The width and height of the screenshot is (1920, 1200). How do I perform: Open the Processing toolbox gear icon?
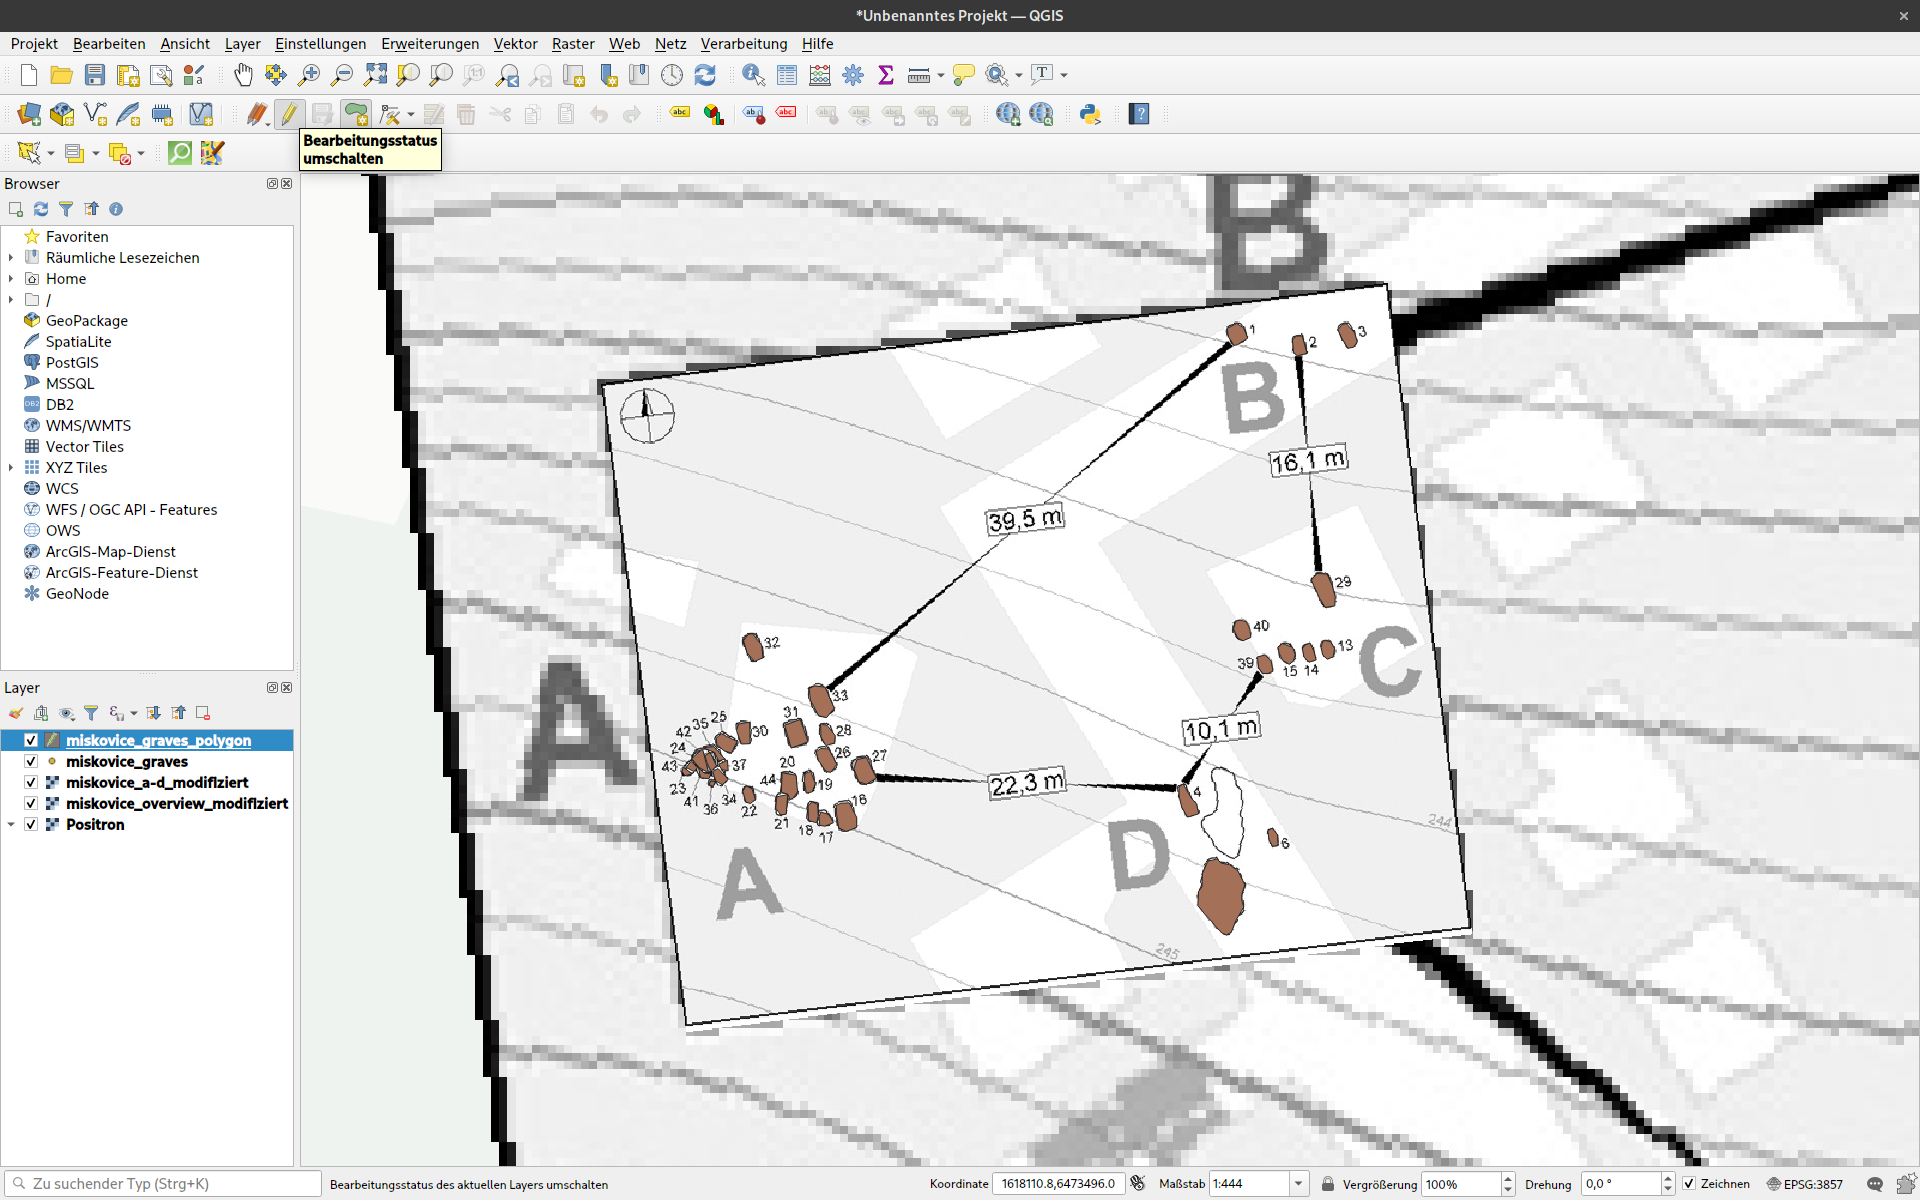853,75
